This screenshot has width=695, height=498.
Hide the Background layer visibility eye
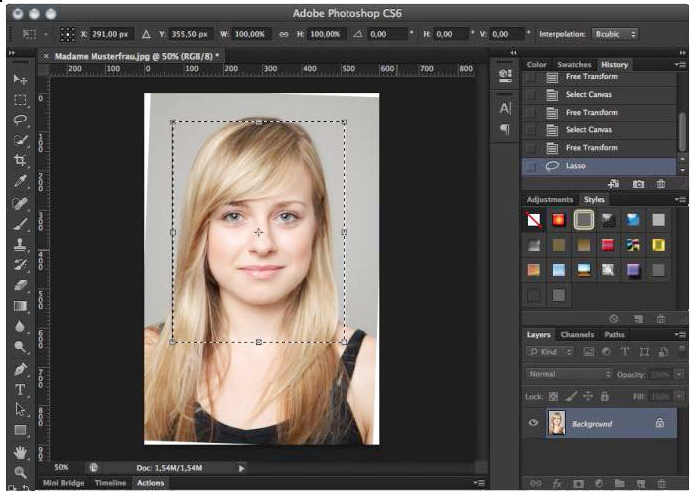pos(533,423)
